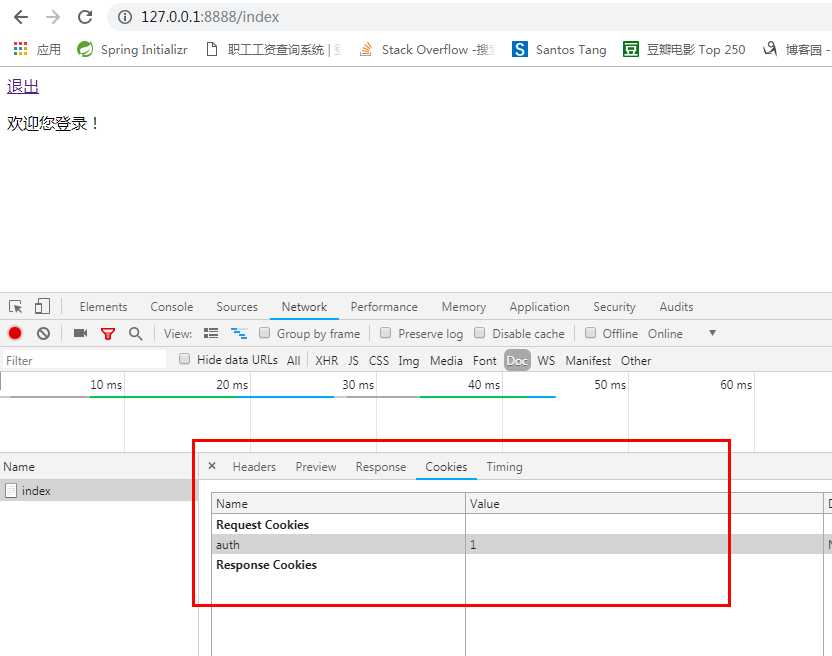Enable Disable cache checkbox

479,333
